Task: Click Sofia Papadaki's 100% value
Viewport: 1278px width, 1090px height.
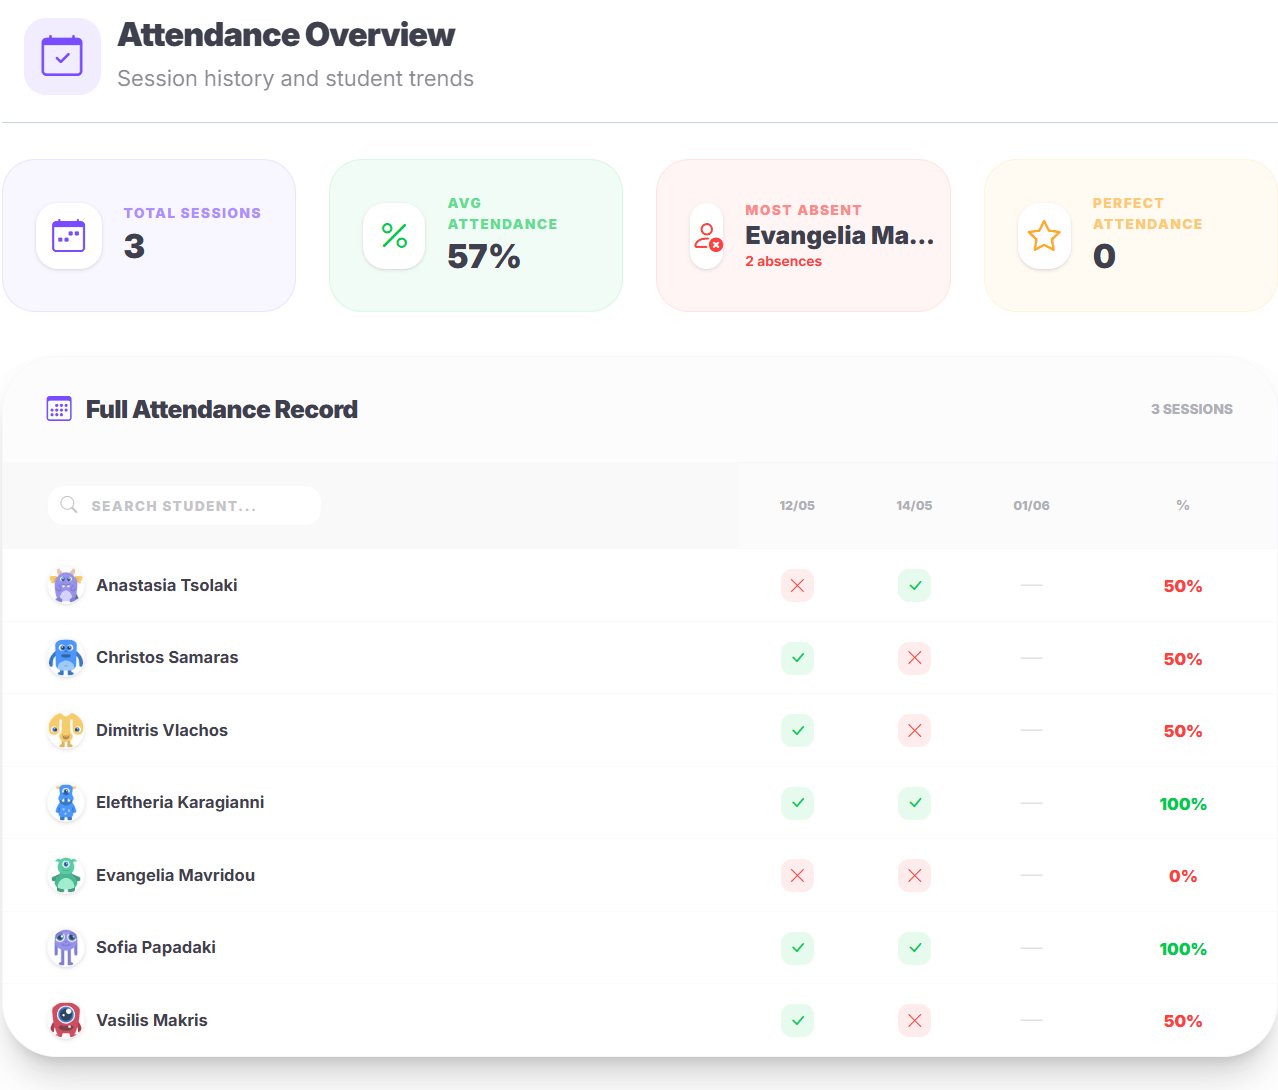Action: 1183,949
